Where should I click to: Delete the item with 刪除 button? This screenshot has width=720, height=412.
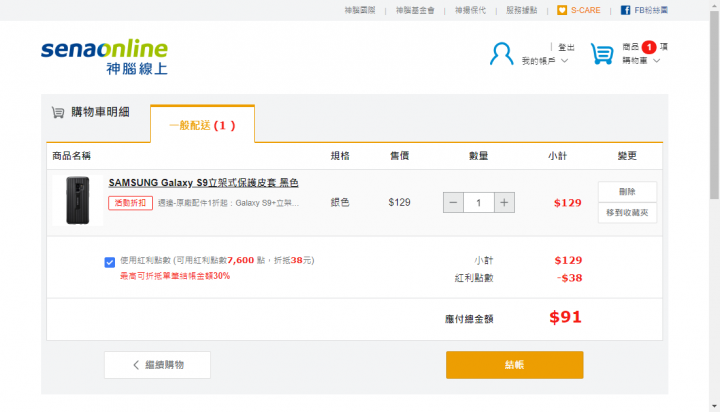(x=627, y=192)
